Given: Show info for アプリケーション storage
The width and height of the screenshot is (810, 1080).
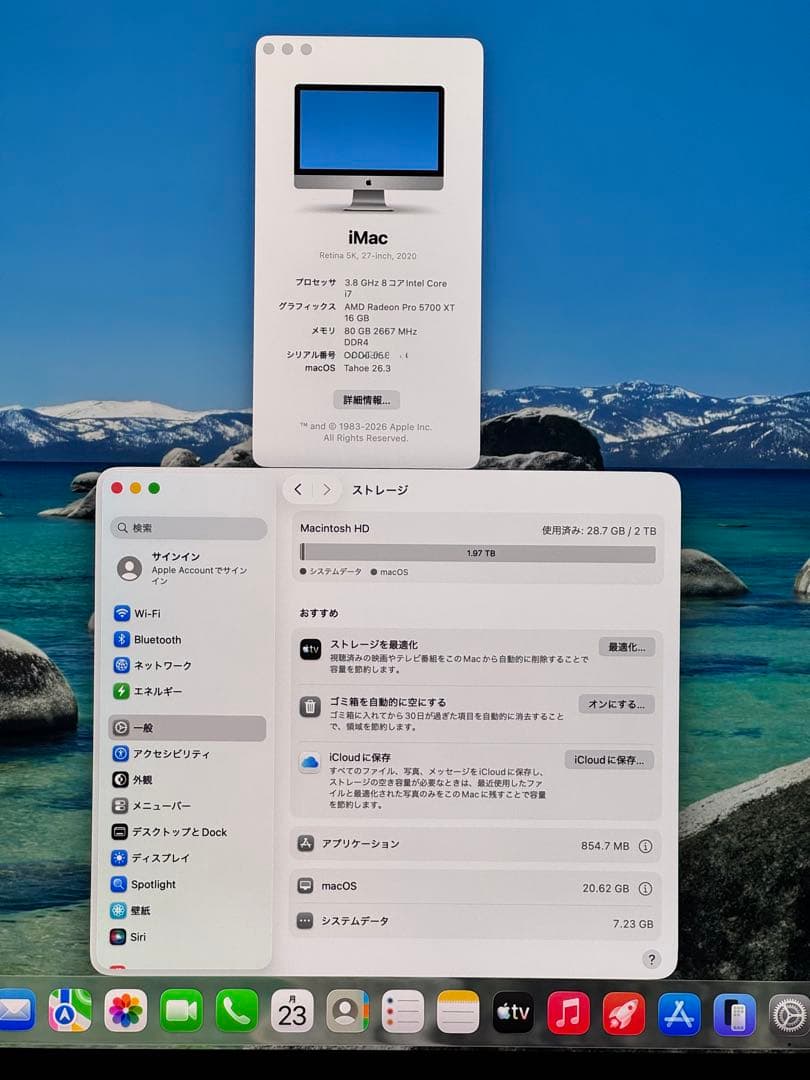Looking at the screenshot, I should coord(645,846).
